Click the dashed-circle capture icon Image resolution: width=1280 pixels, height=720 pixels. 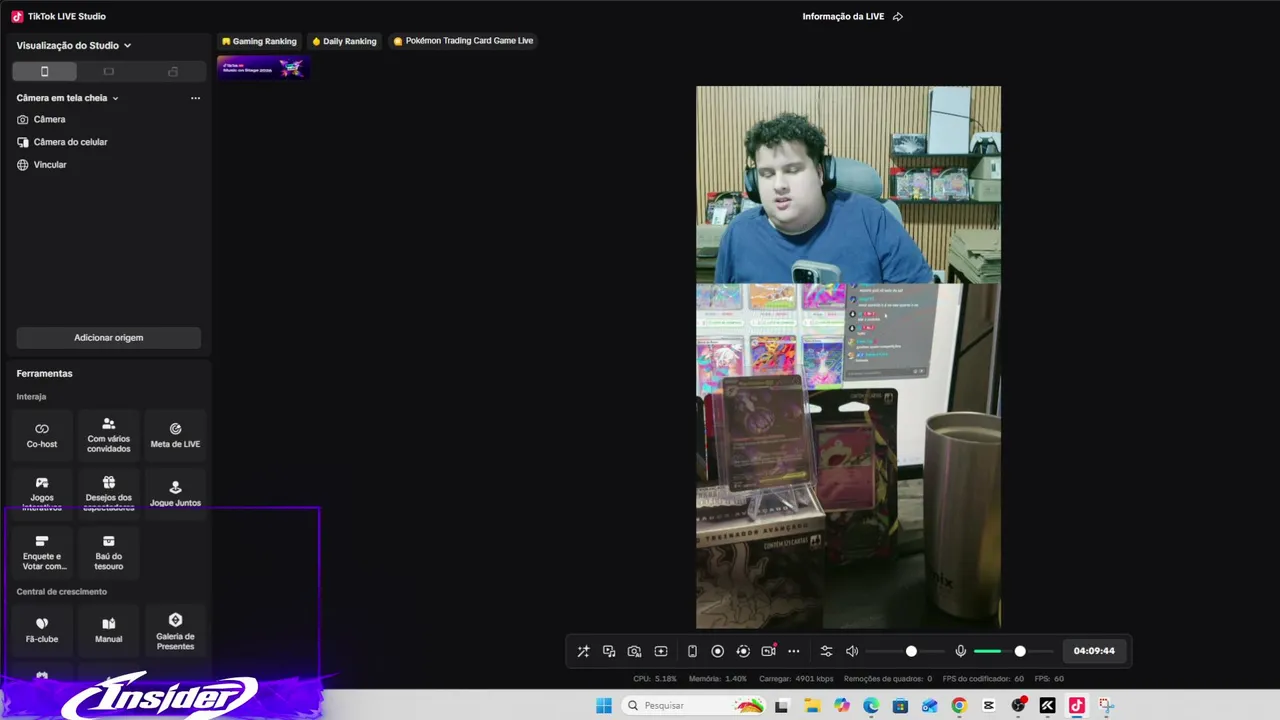click(743, 651)
